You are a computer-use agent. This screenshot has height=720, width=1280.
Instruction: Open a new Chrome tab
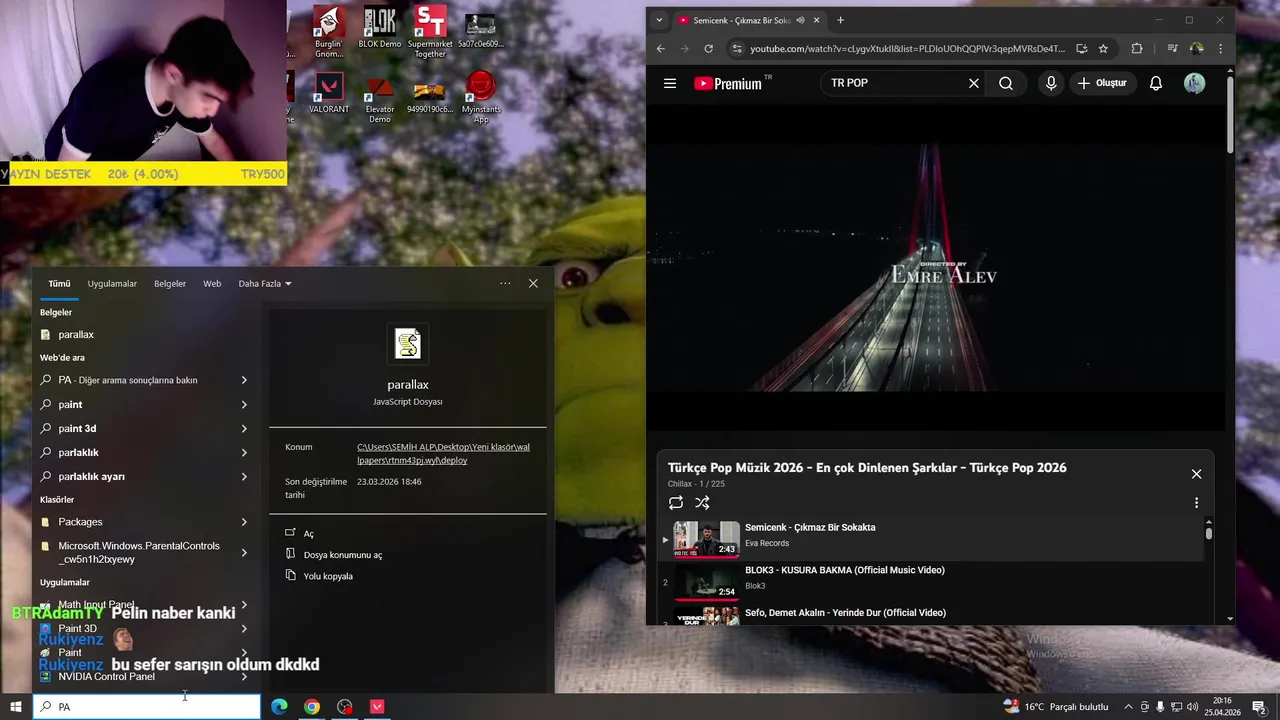point(840,20)
